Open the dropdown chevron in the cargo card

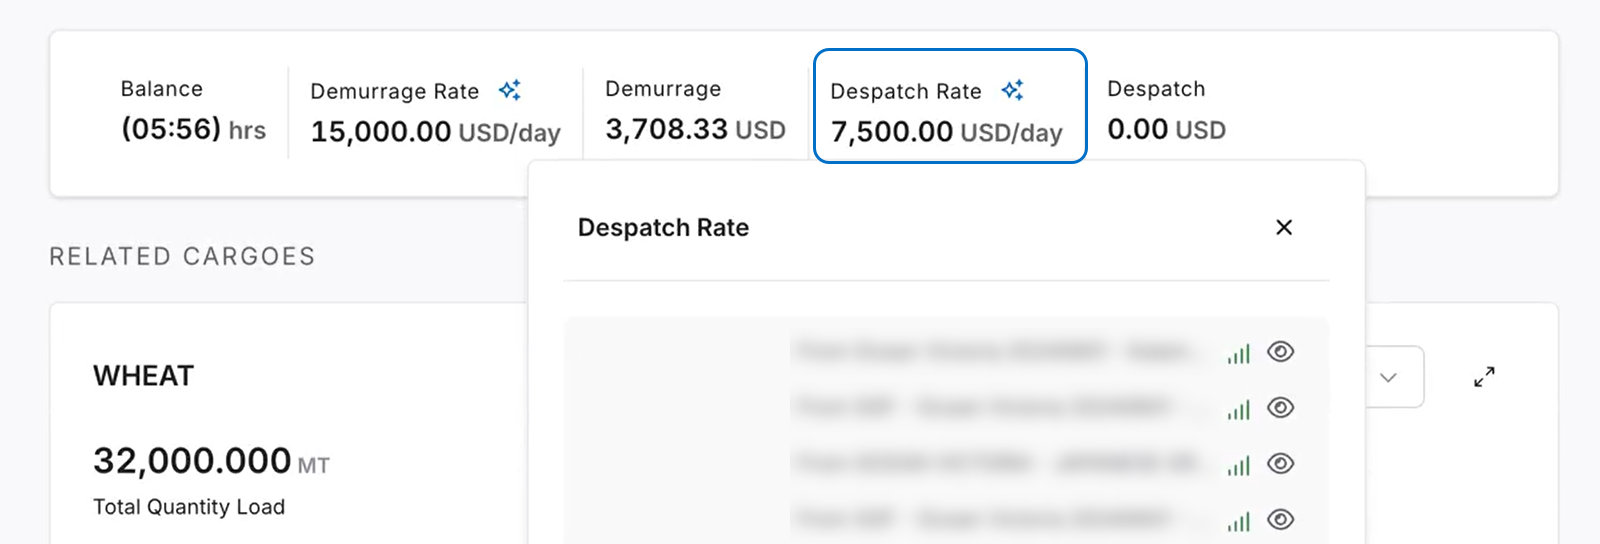(x=1388, y=377)
